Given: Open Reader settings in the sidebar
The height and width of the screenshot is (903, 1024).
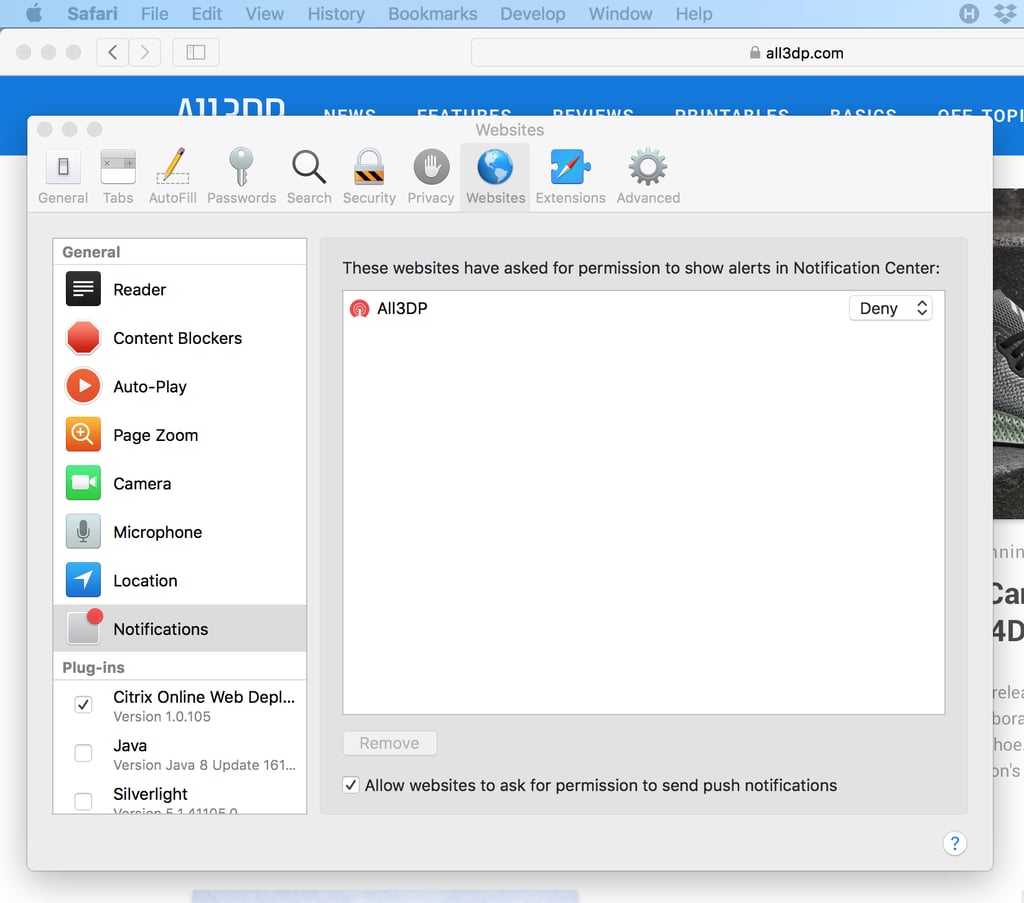Looking at the screenshot, I should tap(138, 289).
